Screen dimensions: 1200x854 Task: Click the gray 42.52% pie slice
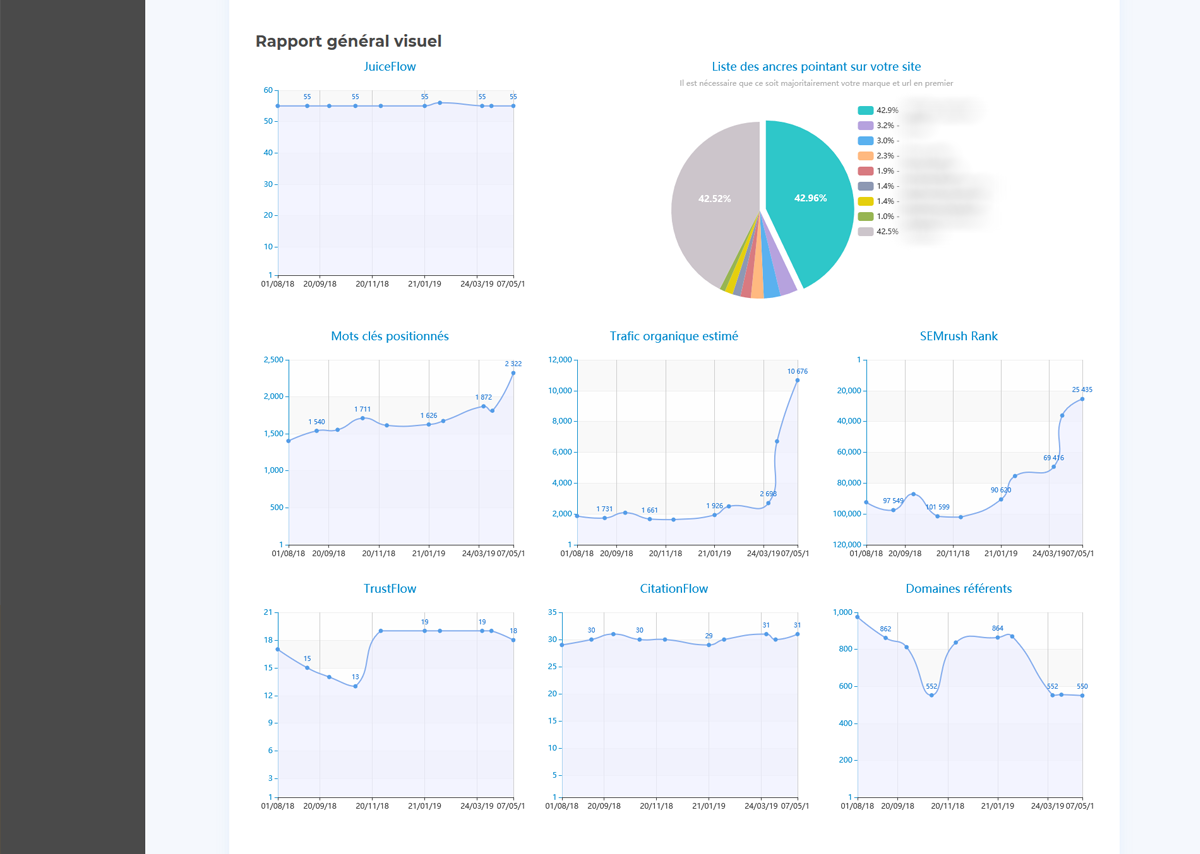point(714,198)
